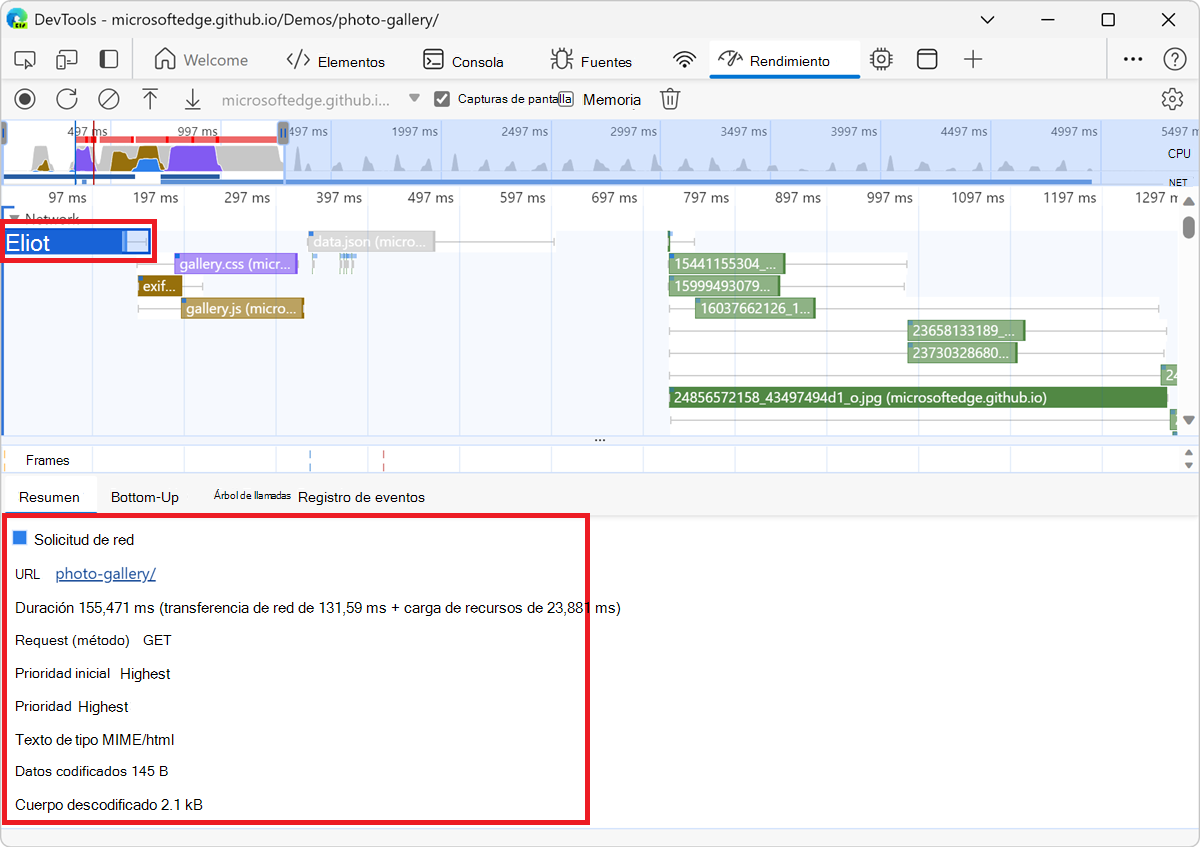Open the network conditions wifi icon tab
This screenshot has width=1200, height=847.
click(684, 60)
